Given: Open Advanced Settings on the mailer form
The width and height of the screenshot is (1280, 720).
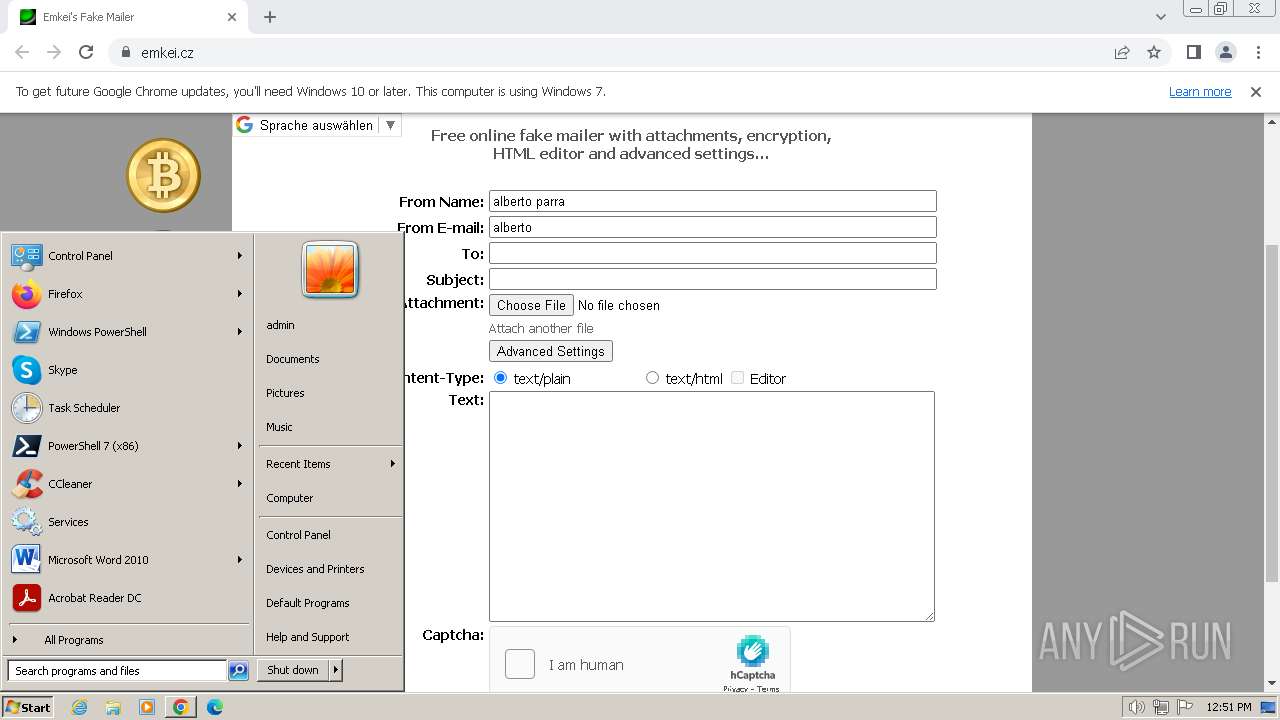Looking at the screenshot, I should pyautogui.click(x=550, y=351).
